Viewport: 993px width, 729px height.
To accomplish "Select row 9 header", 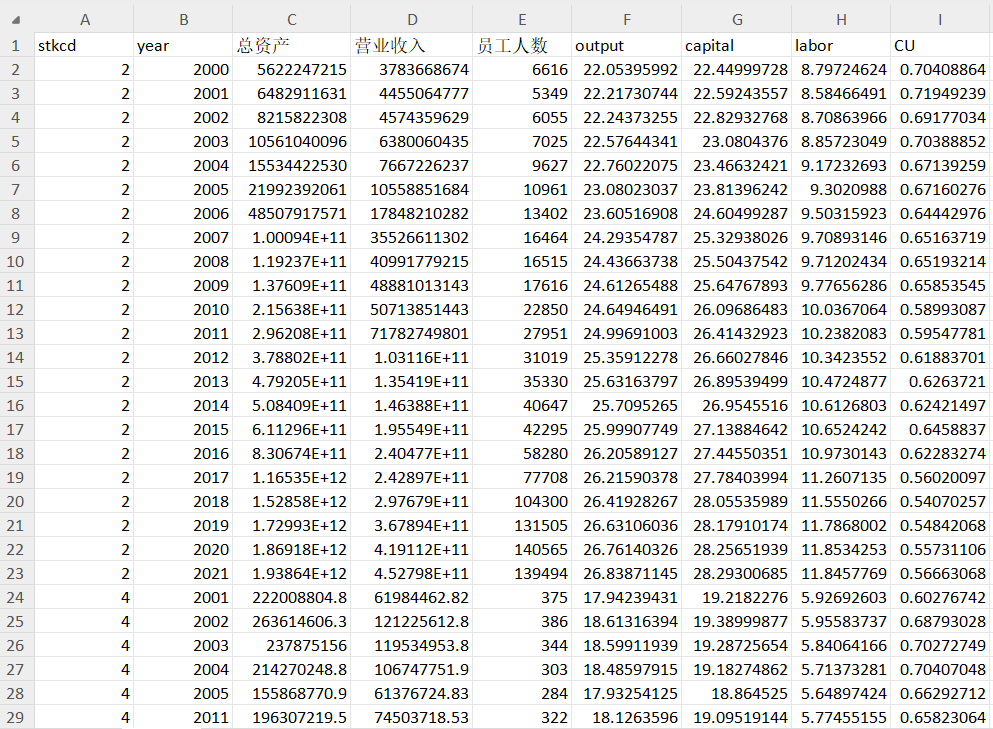I will 16,238.
